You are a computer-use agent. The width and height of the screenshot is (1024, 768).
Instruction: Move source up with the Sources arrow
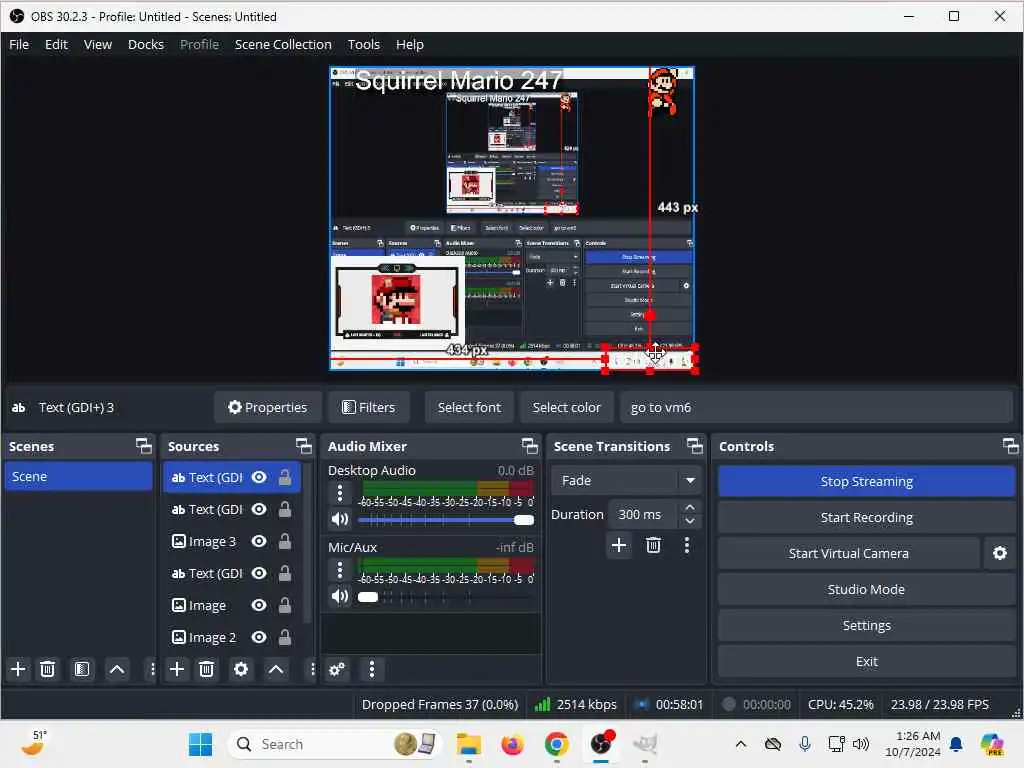click(276, 669)
